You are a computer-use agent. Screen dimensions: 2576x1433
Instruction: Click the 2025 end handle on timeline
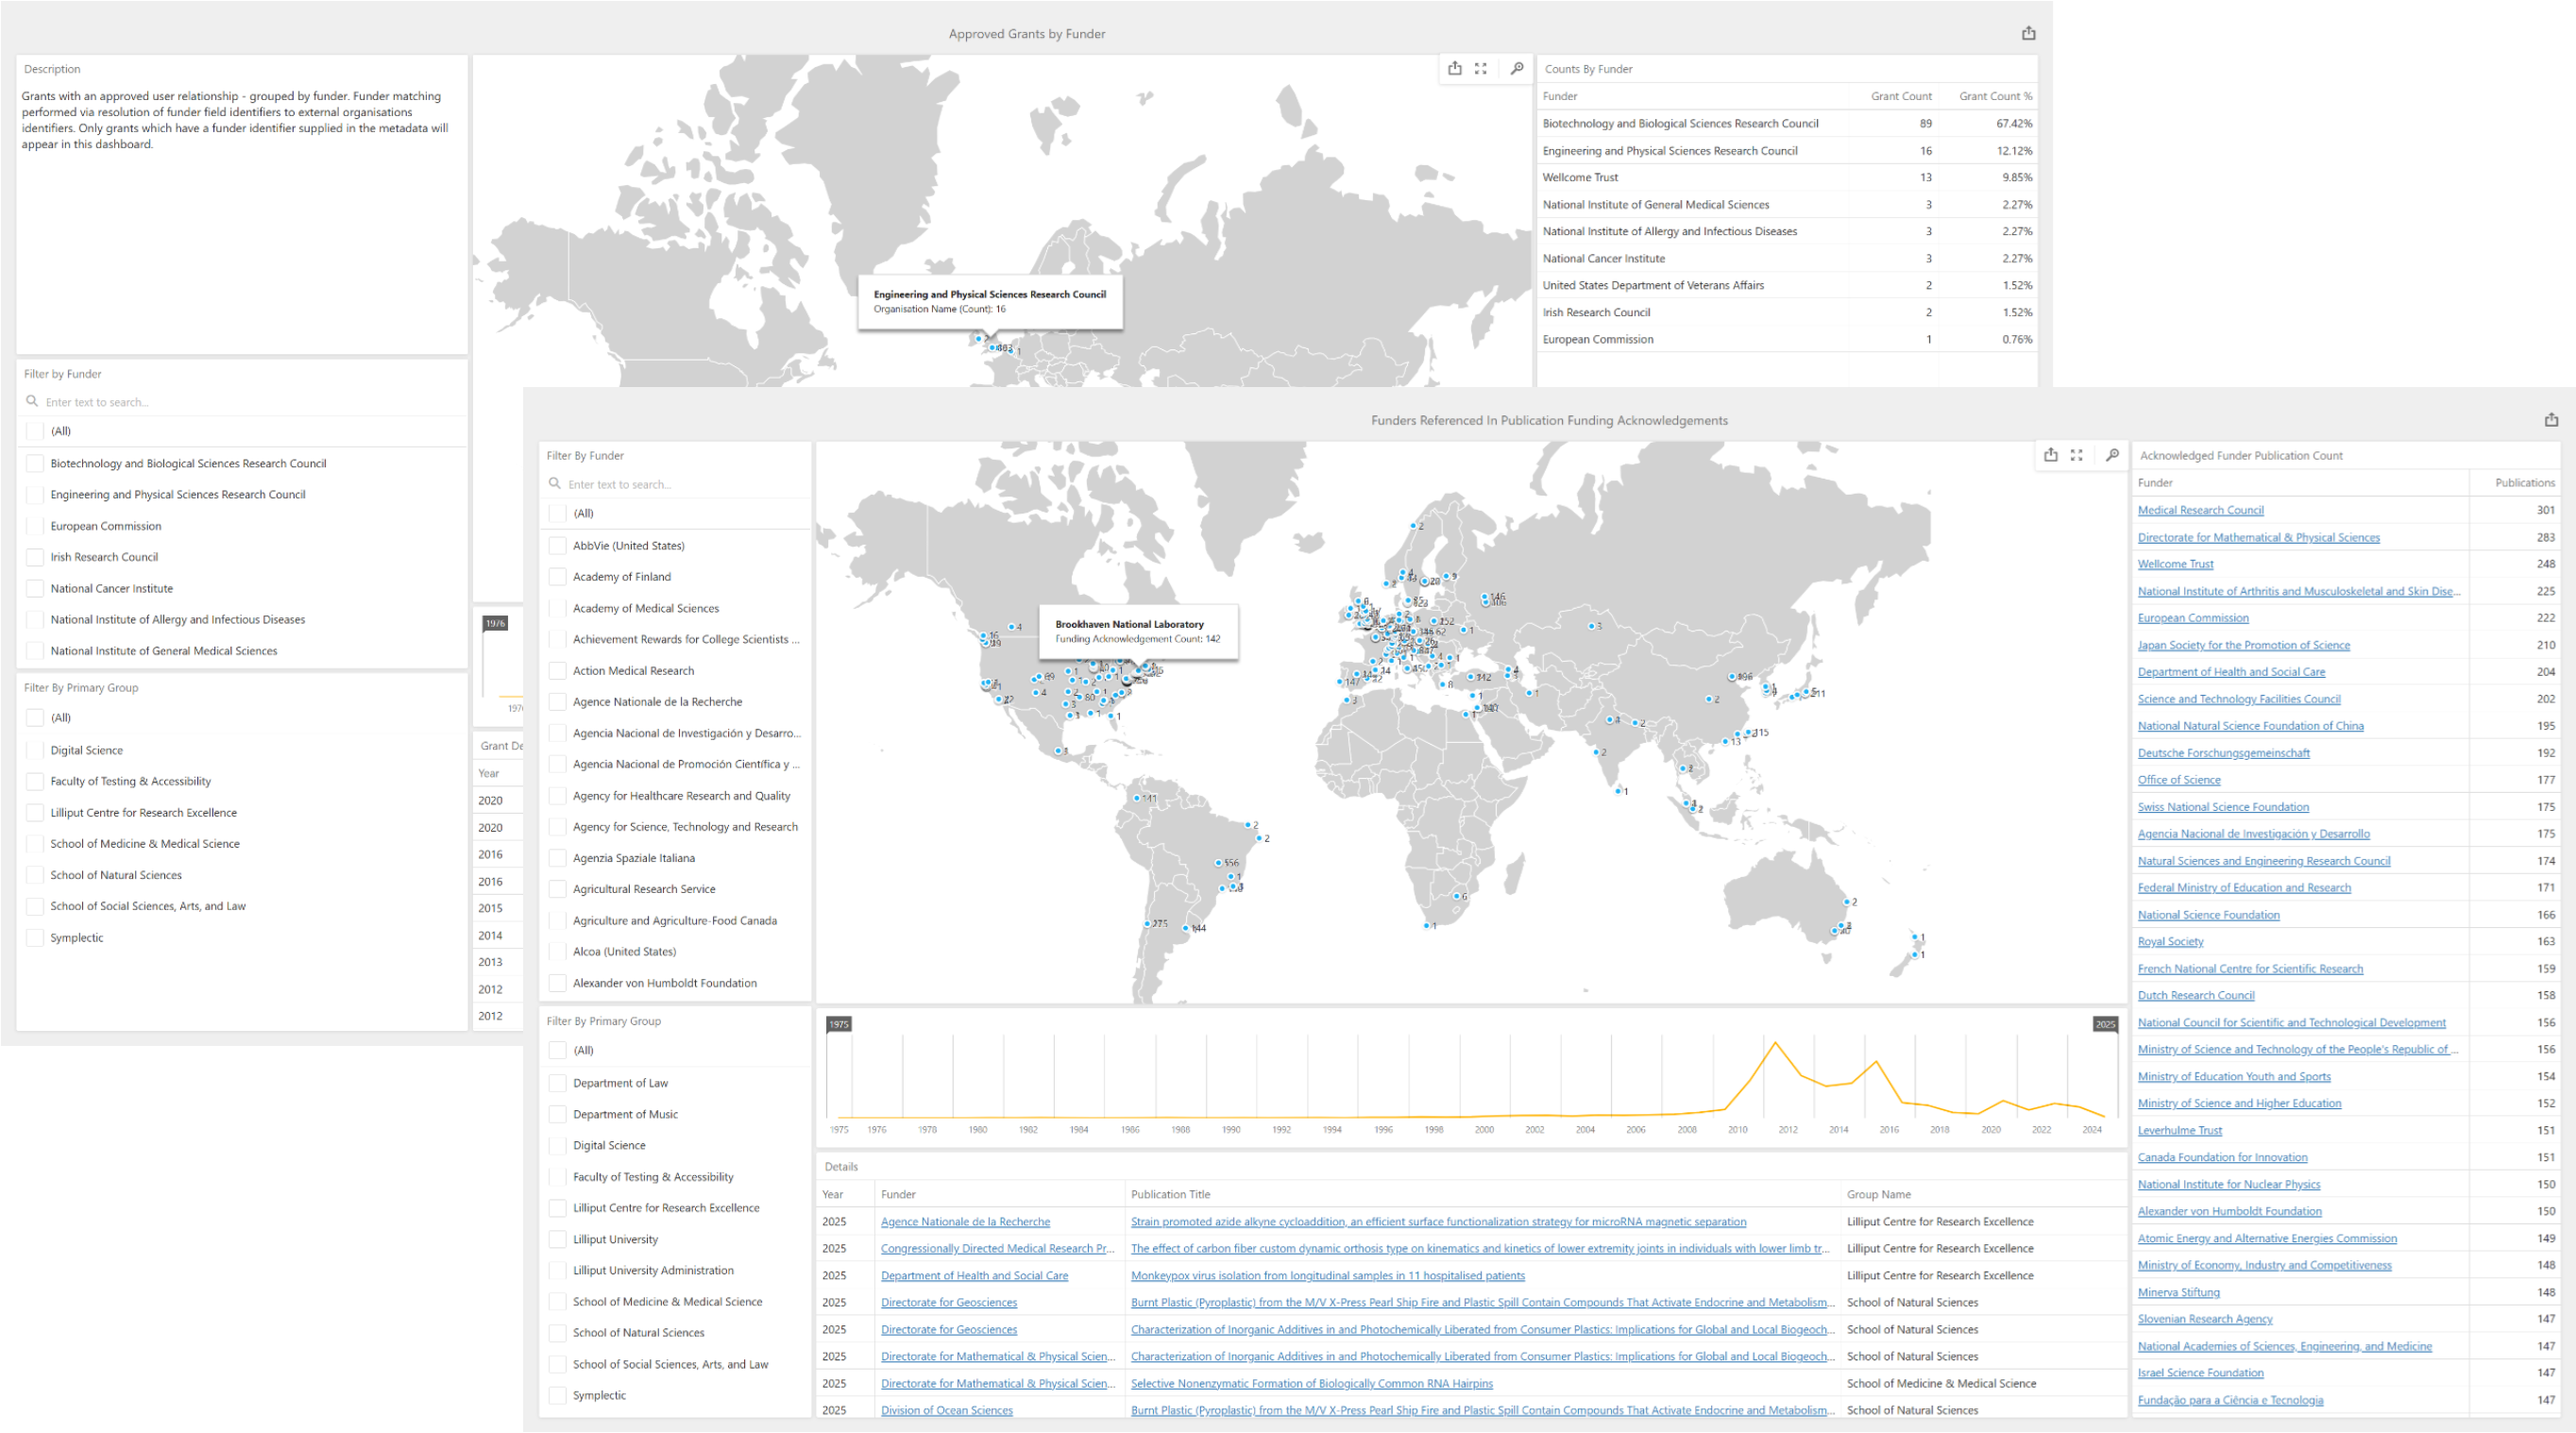pyautogui.click(x=2105, y=1024)
